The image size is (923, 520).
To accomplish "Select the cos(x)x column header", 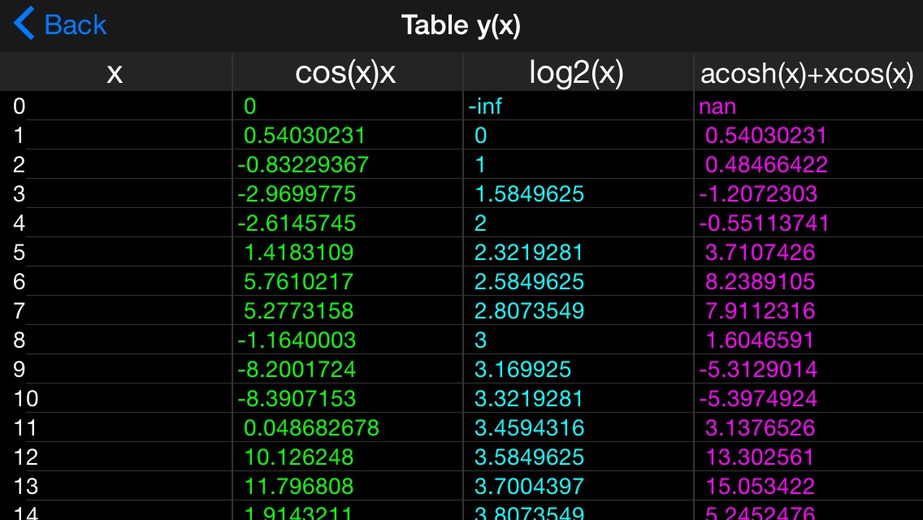I will tap(346, 73).
